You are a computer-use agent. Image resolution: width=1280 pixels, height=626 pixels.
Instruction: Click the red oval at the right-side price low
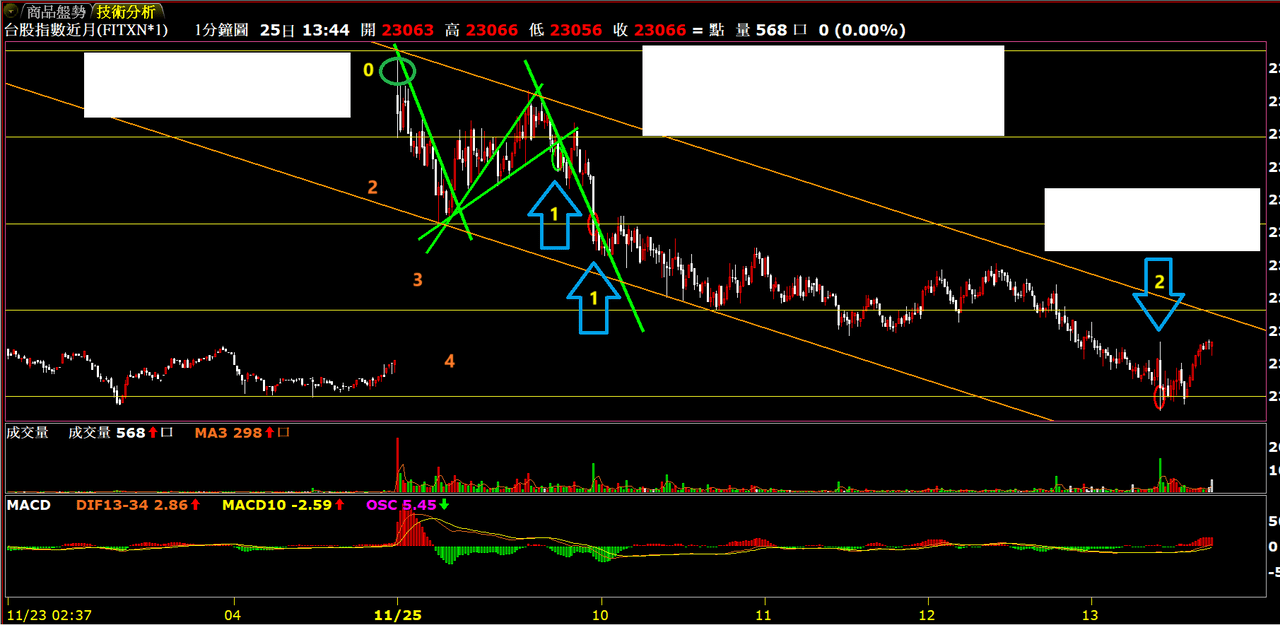tap(1160, 398)
